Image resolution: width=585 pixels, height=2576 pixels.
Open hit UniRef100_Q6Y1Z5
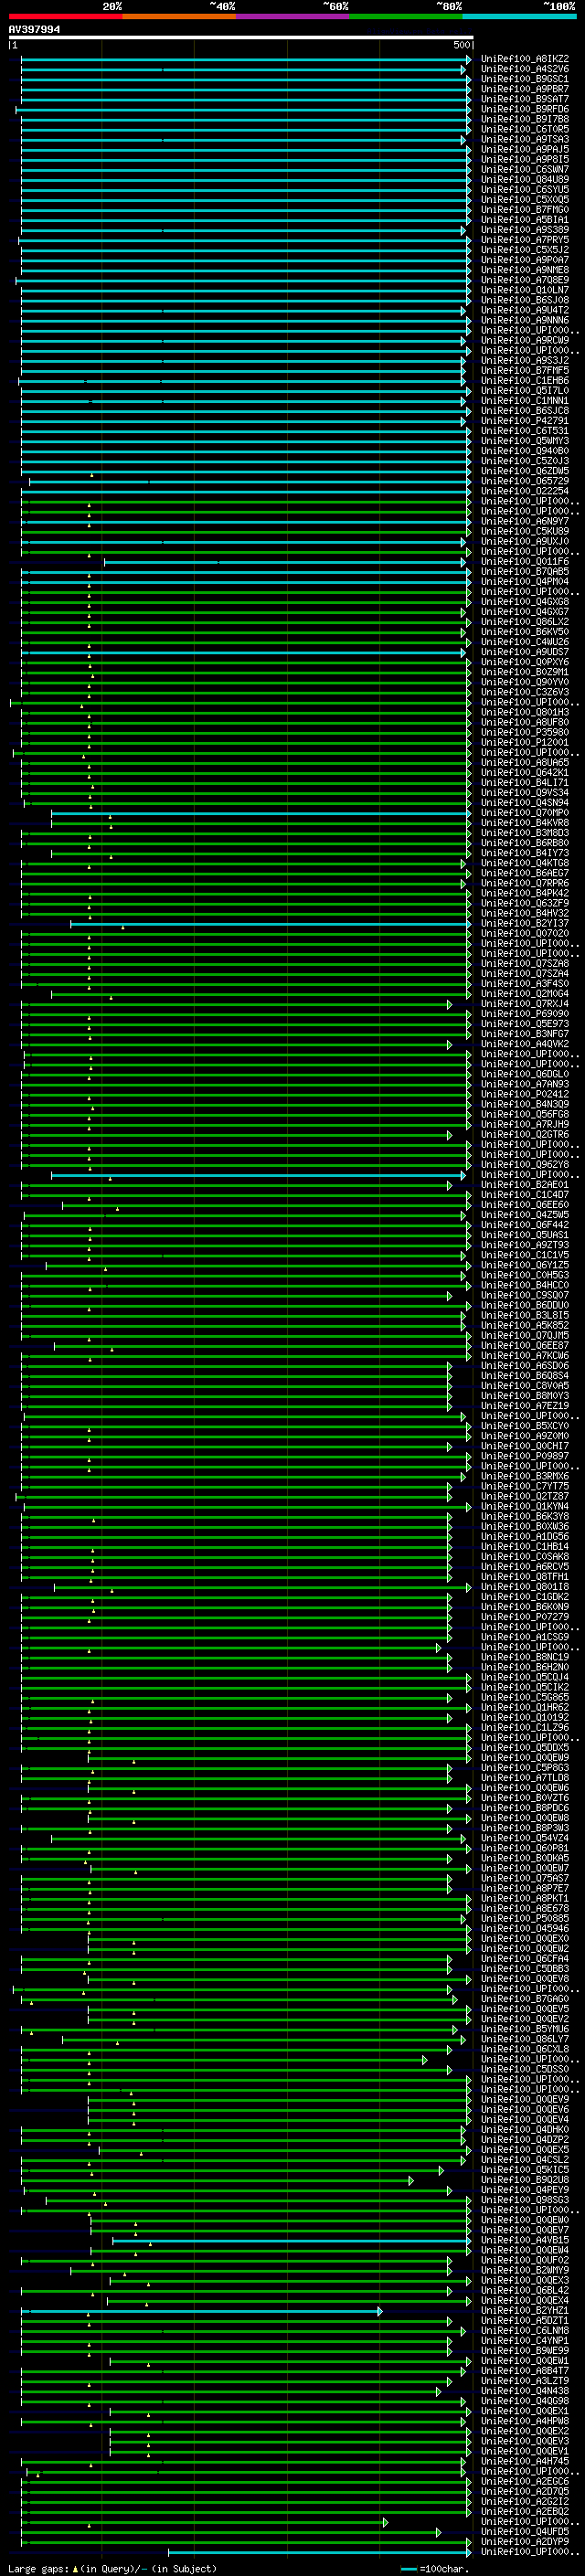point(525,1265)
